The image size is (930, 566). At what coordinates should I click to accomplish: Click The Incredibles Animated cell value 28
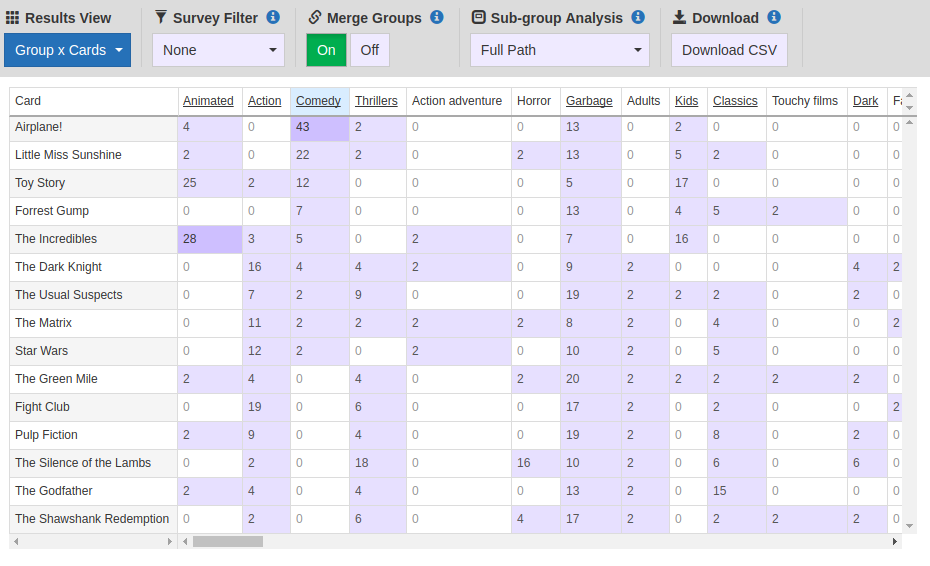(209, 239)
